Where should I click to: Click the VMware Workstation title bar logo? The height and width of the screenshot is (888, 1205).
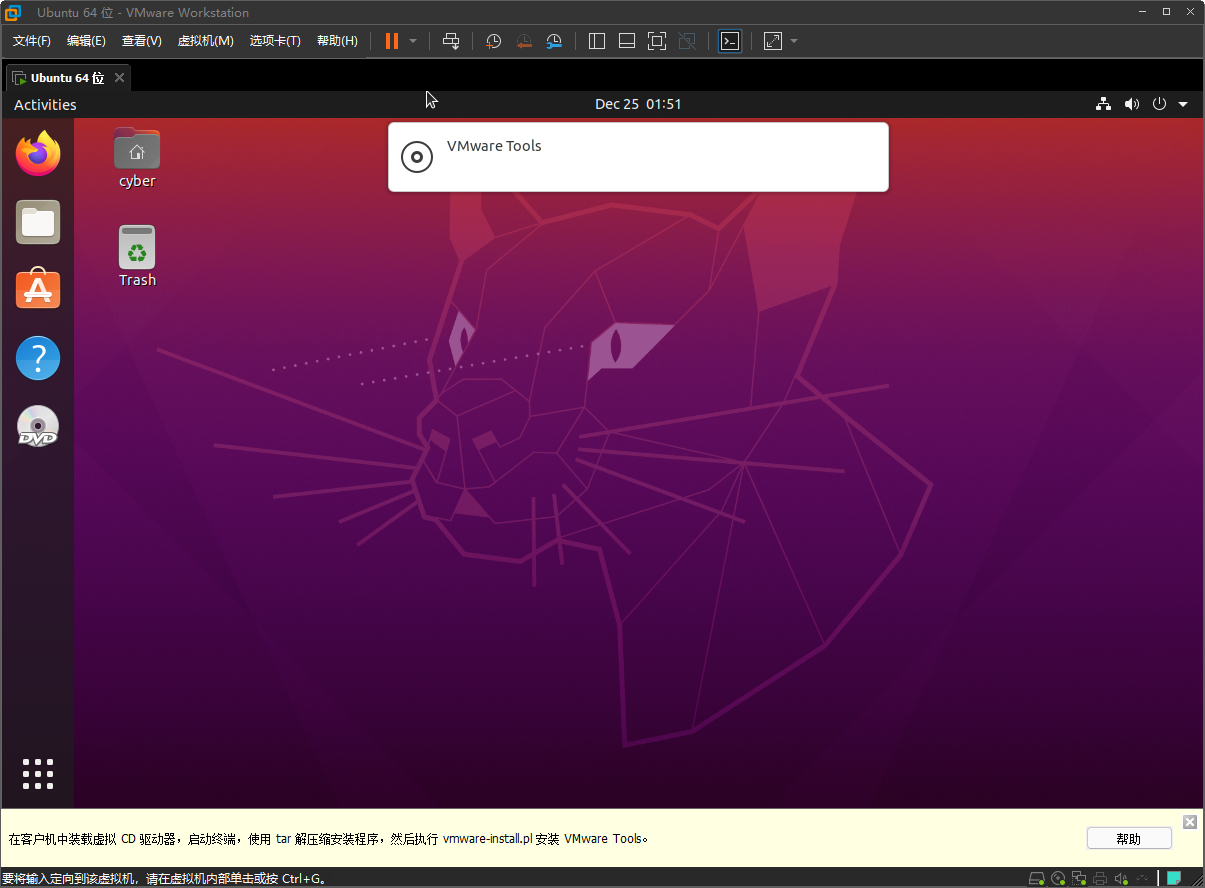coord(13,13)
